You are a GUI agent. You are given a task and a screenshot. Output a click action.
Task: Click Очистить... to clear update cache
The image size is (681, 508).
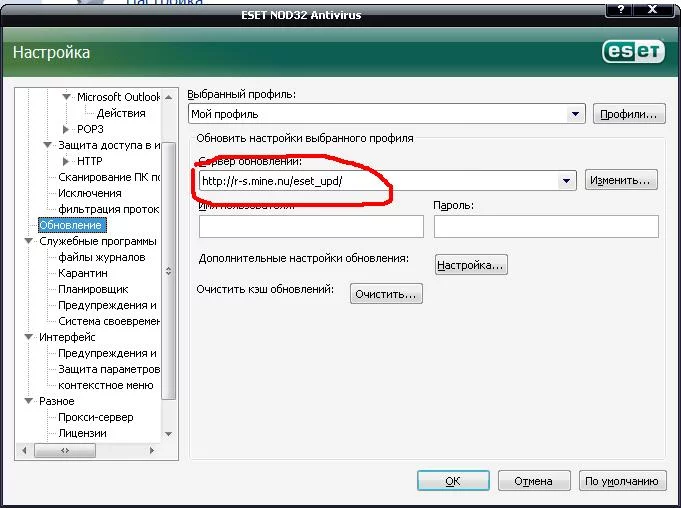tap(386, 294)
